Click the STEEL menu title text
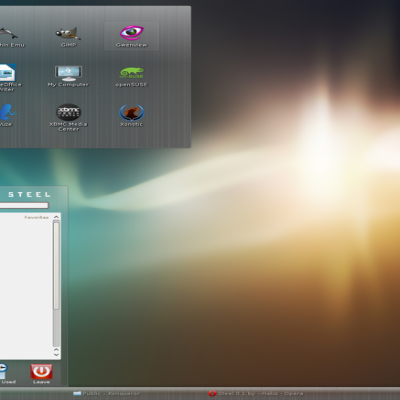Screen dimensions: 400x400 pyautogui.click(x=29, y=195)
